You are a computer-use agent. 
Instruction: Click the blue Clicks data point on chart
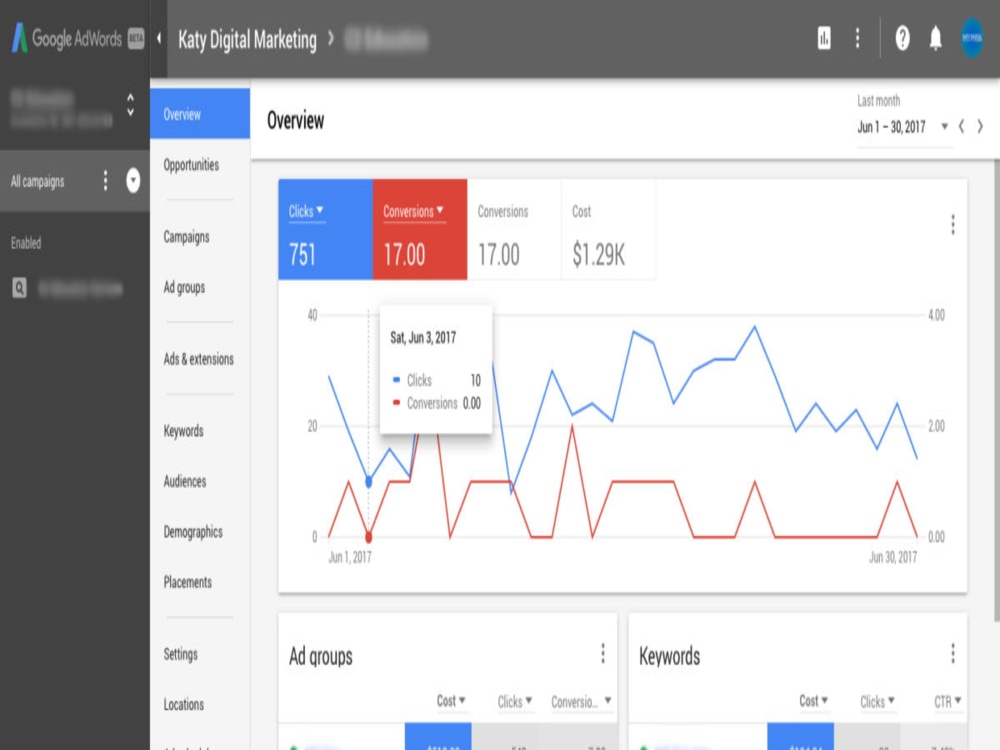click(369, 482)
